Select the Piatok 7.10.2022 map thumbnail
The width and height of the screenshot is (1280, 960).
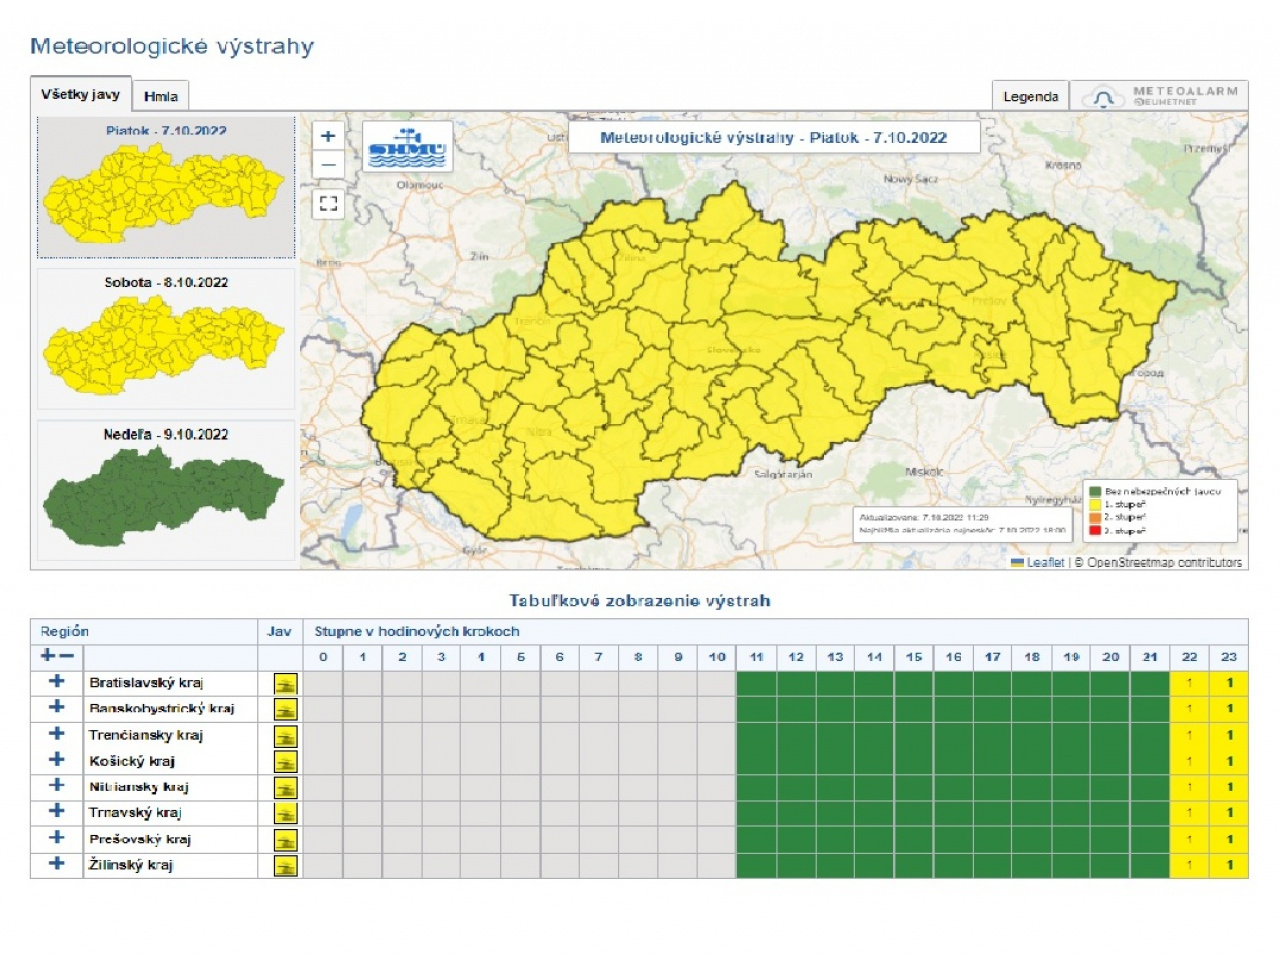point(166,188)
